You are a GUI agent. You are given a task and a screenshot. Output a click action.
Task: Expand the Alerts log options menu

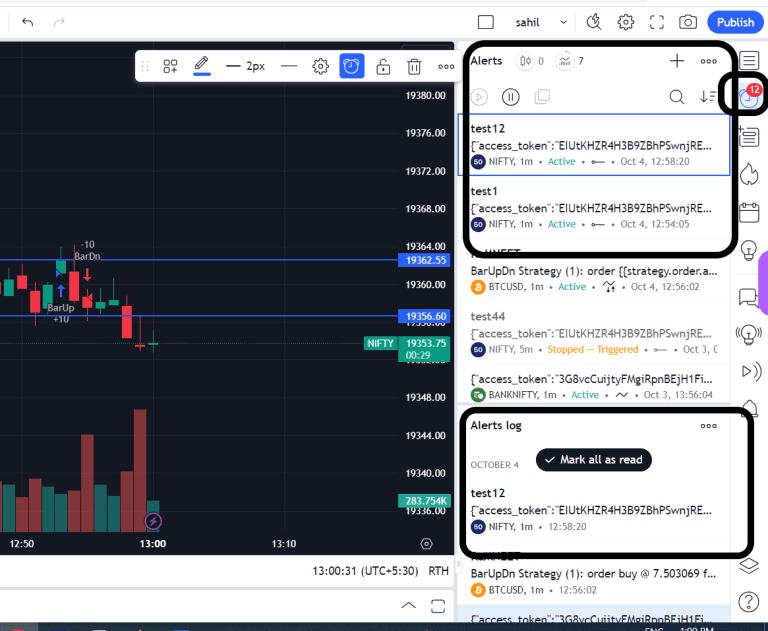click(x=709, y=425)
